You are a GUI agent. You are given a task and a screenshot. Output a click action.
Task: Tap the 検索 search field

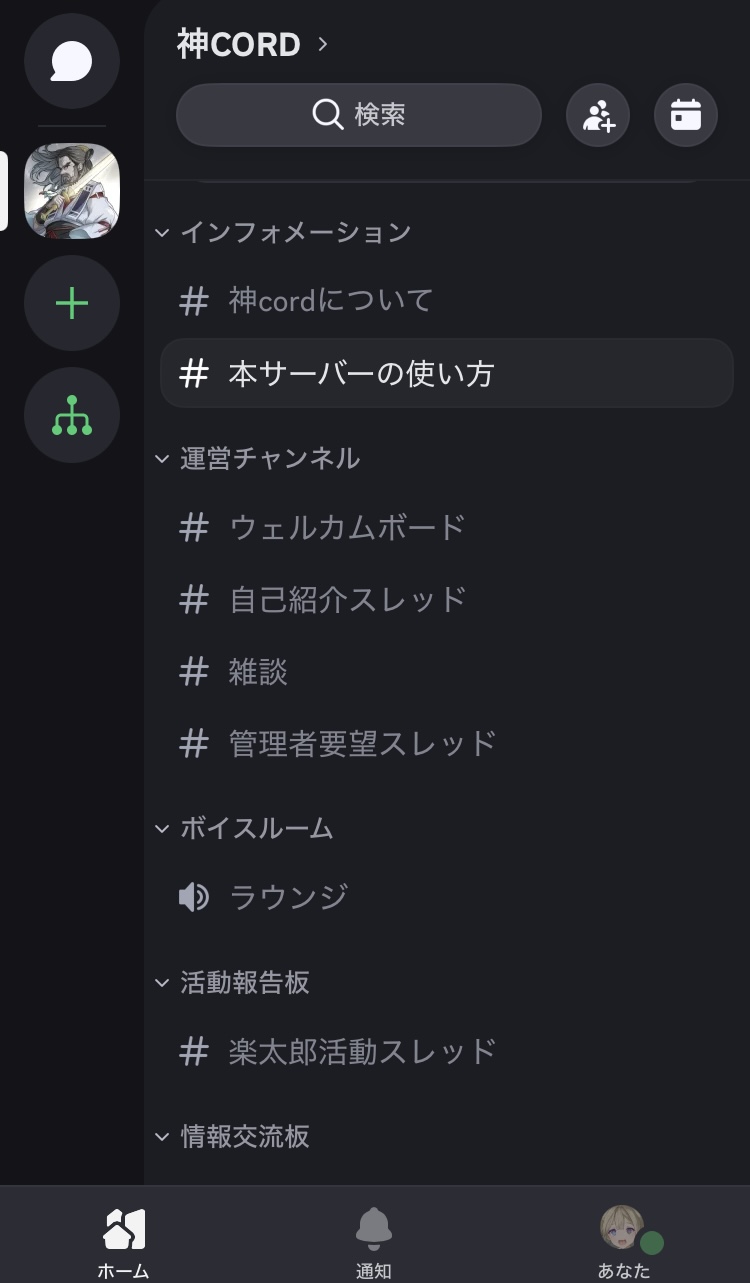[358, 115]
